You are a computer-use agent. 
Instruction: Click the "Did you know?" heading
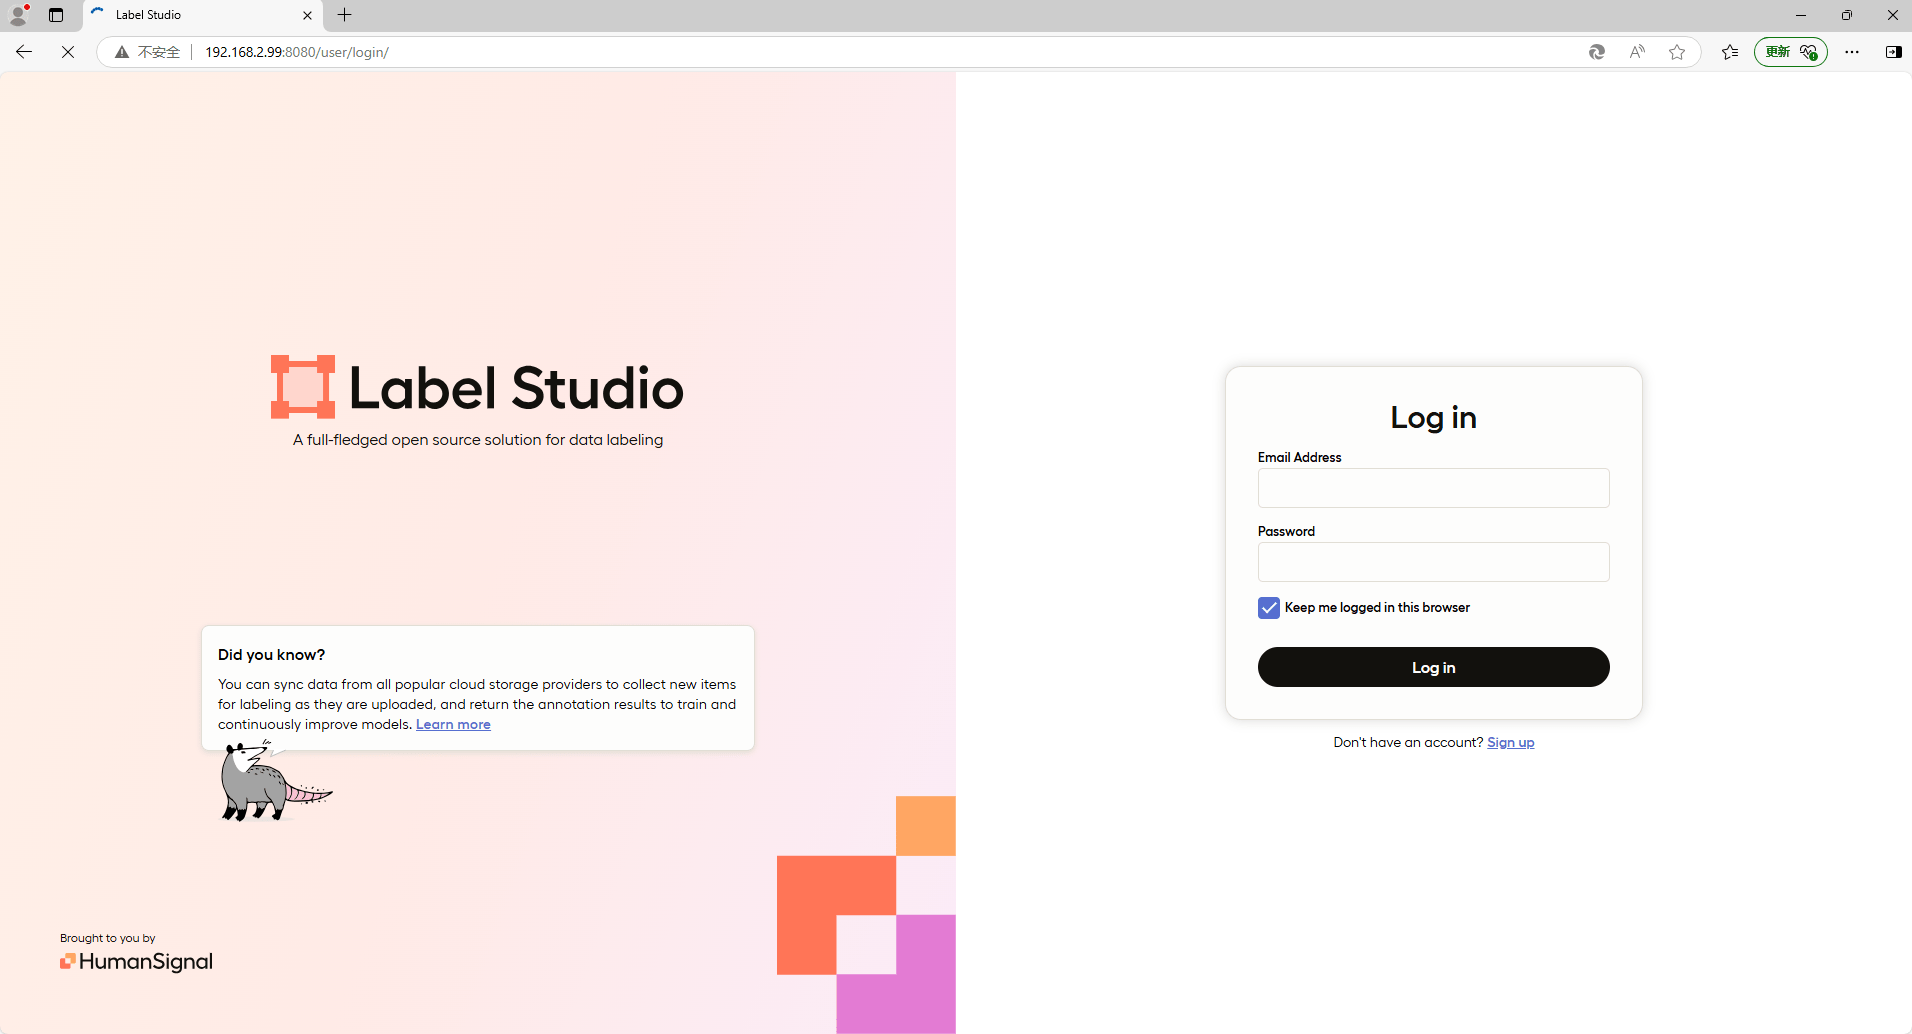coord(271,655)
